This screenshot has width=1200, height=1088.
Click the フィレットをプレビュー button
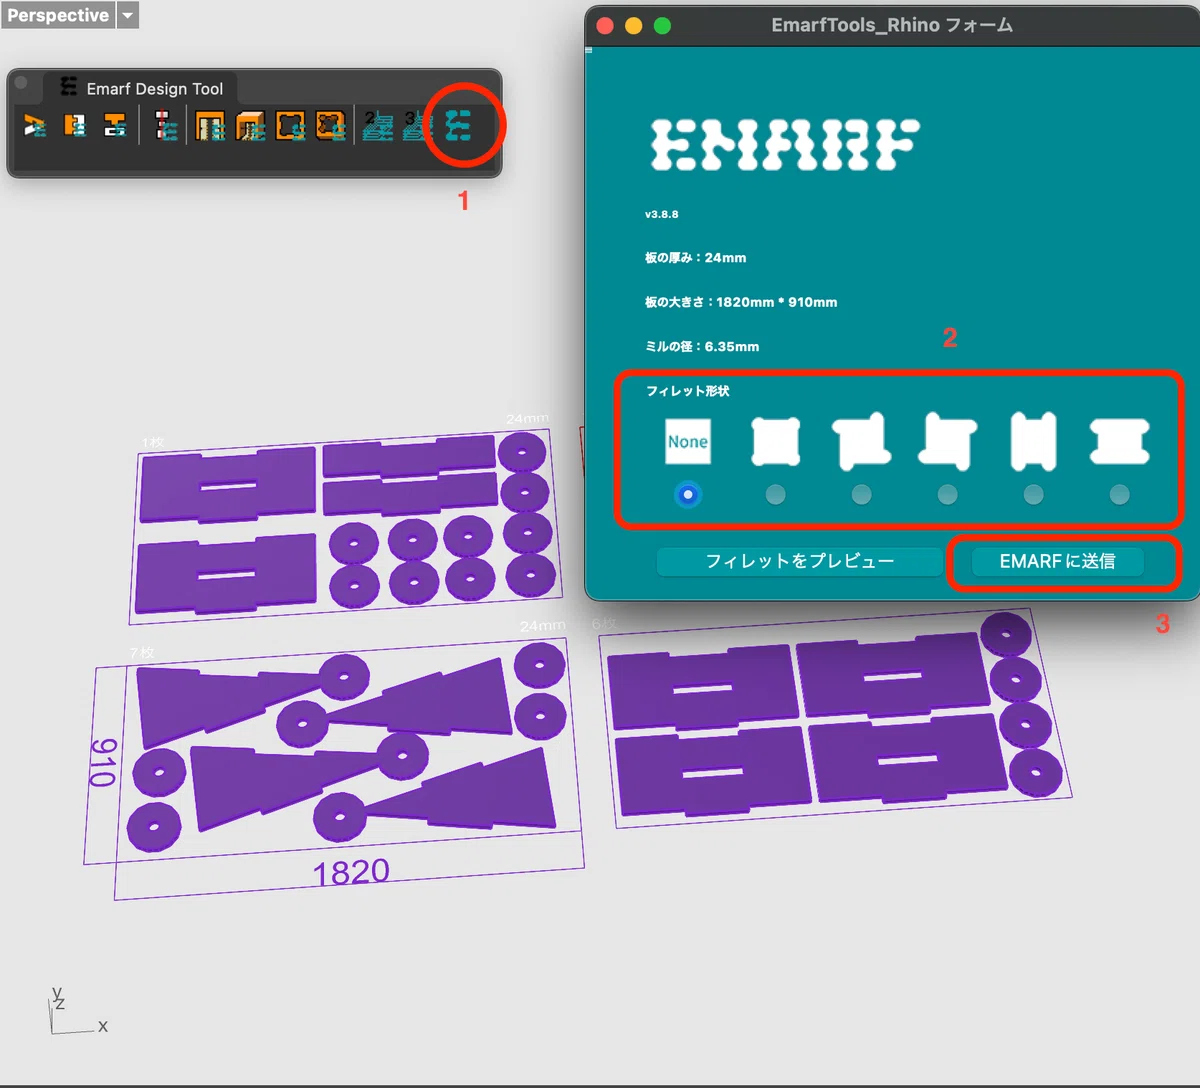[799, 561]
